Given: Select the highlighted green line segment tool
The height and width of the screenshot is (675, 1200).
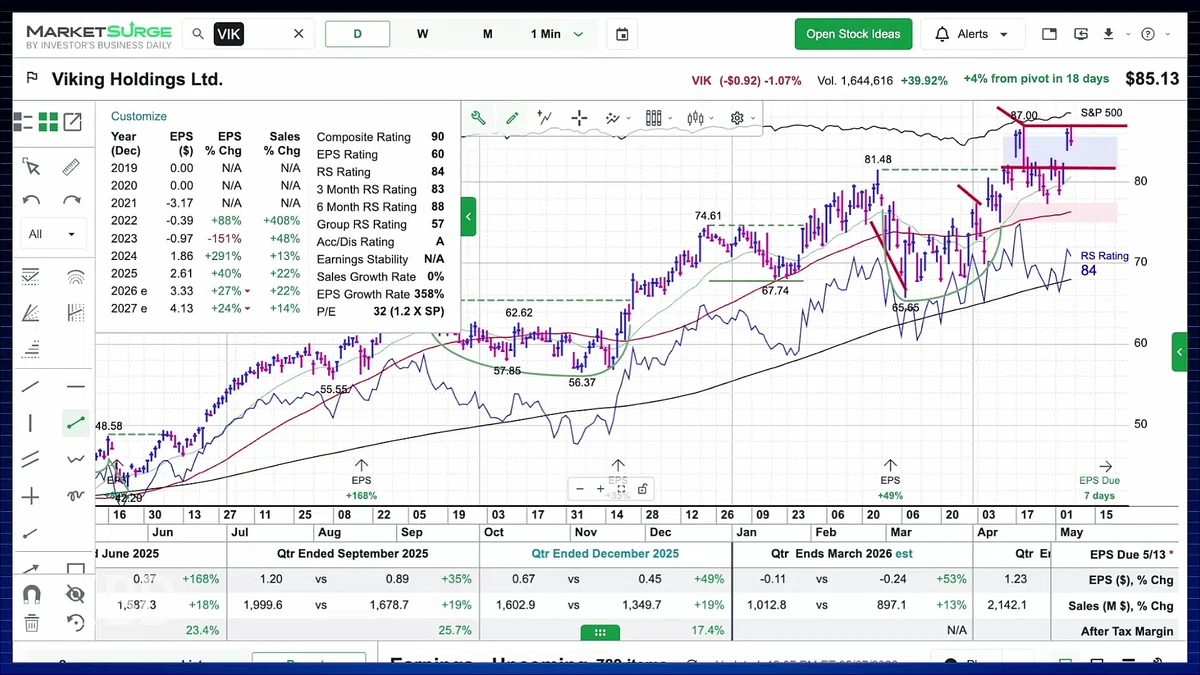Looking at the screenshot, I should coord(75,423).
